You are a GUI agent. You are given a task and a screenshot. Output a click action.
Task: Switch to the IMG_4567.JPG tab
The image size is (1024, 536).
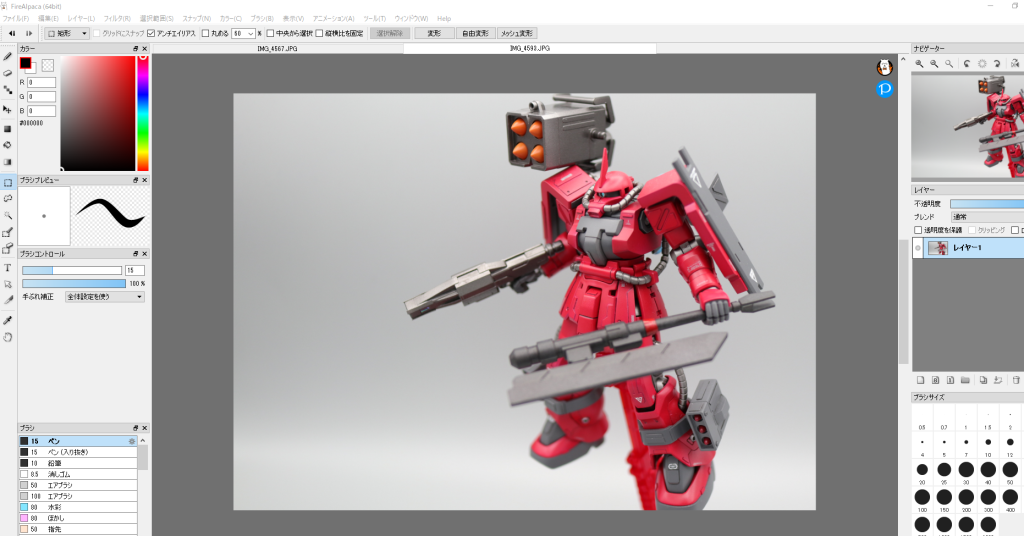(278, 48)
